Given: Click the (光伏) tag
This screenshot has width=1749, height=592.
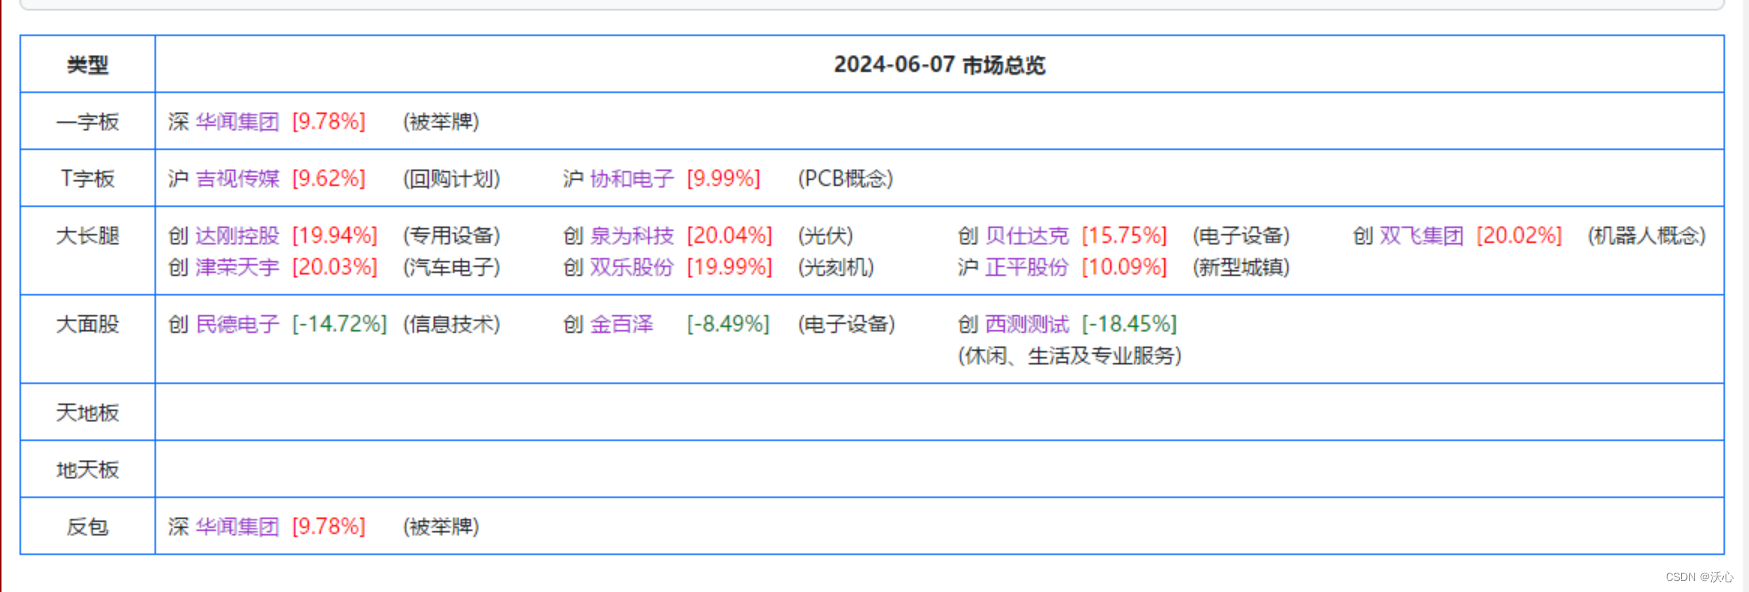Looking at the screenshot, I should (x=826, y=236).
